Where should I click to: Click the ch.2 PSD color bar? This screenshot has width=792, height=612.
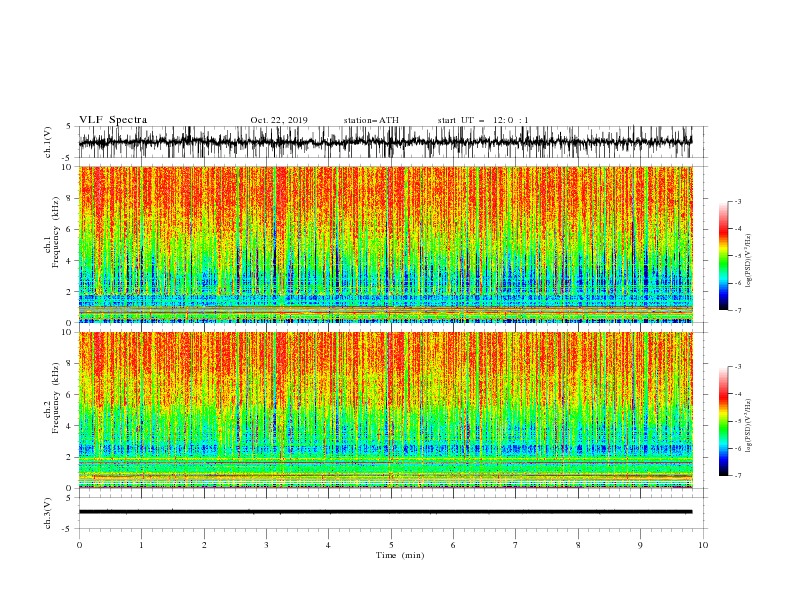pyautogui.click(x=723, y=421)
